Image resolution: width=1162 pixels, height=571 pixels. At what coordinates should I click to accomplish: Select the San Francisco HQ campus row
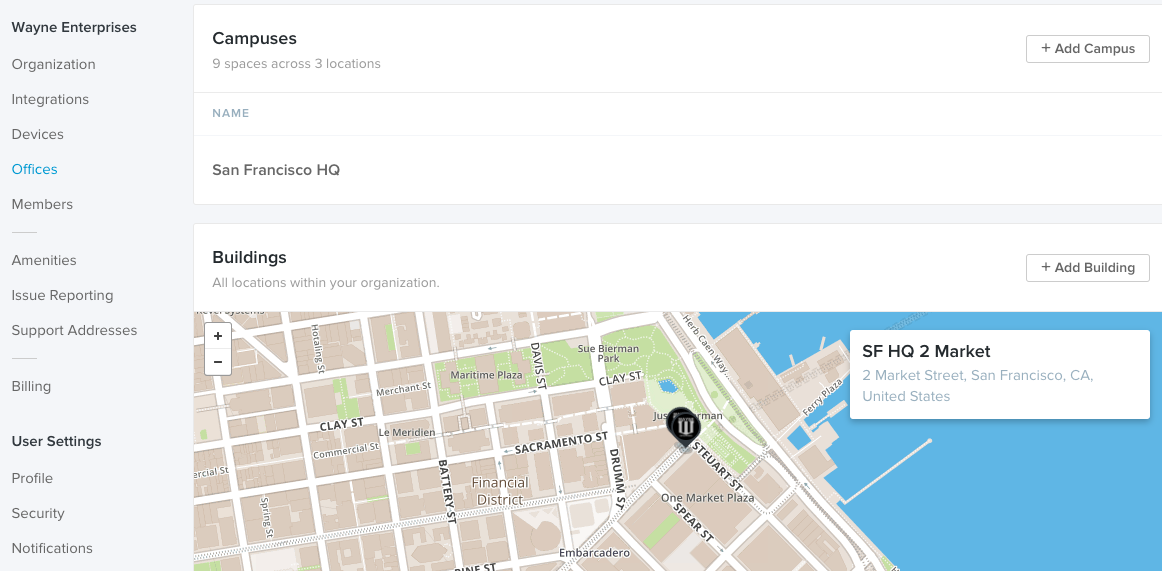[276, 170]
